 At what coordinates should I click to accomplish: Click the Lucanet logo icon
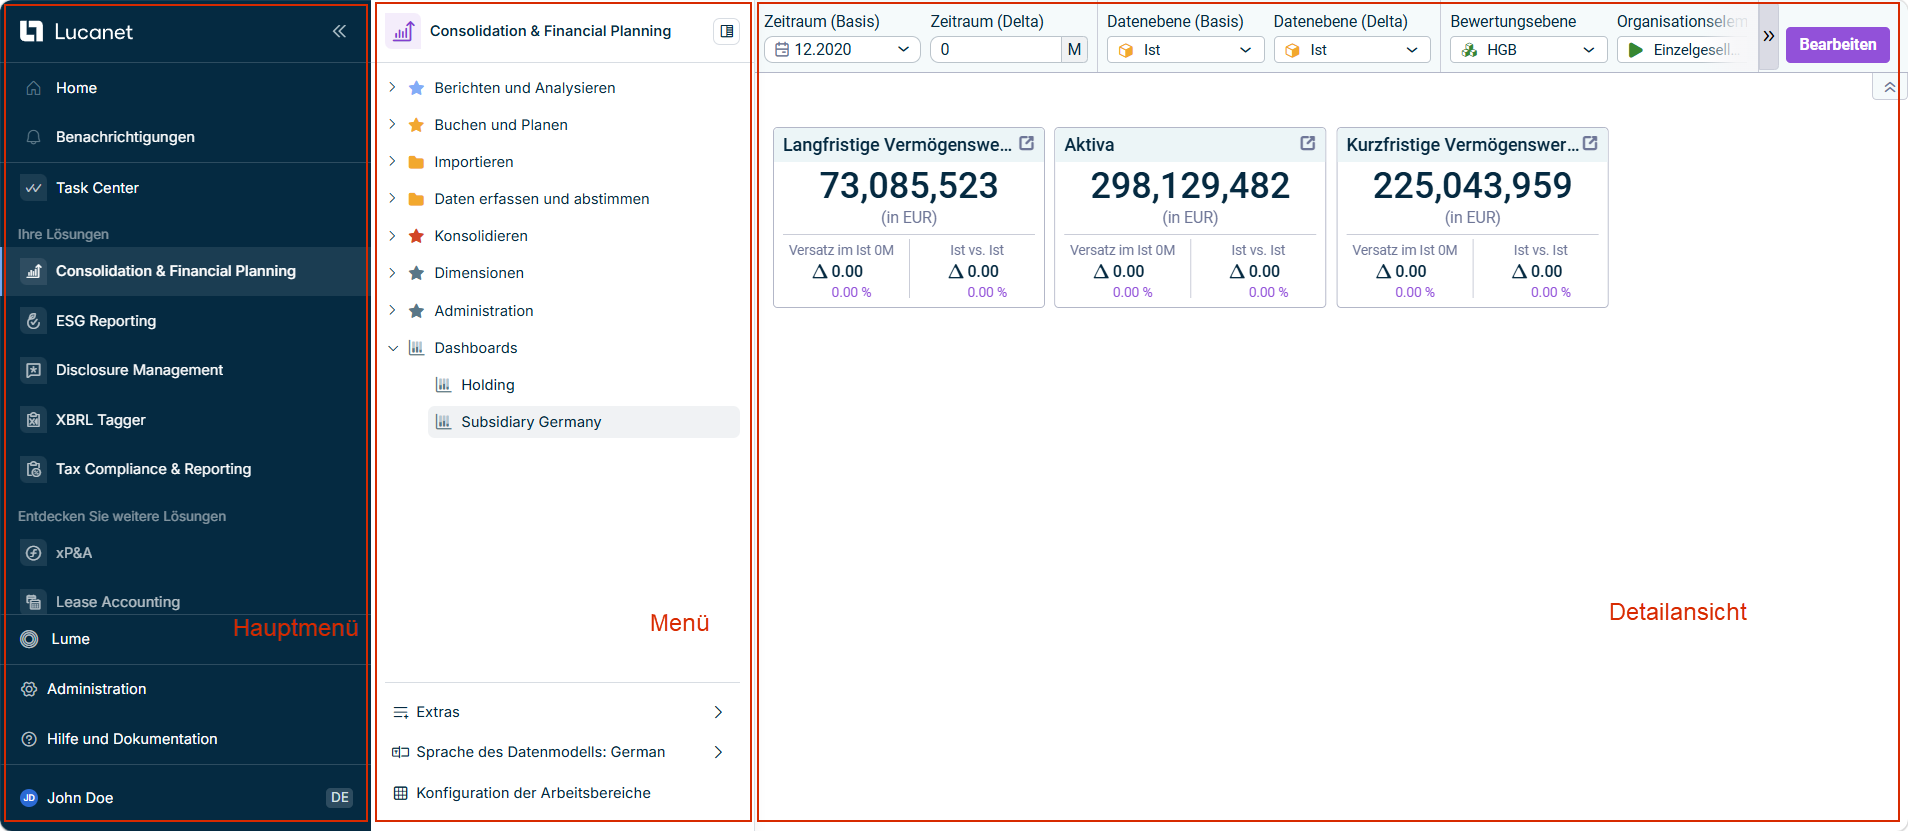32,31
